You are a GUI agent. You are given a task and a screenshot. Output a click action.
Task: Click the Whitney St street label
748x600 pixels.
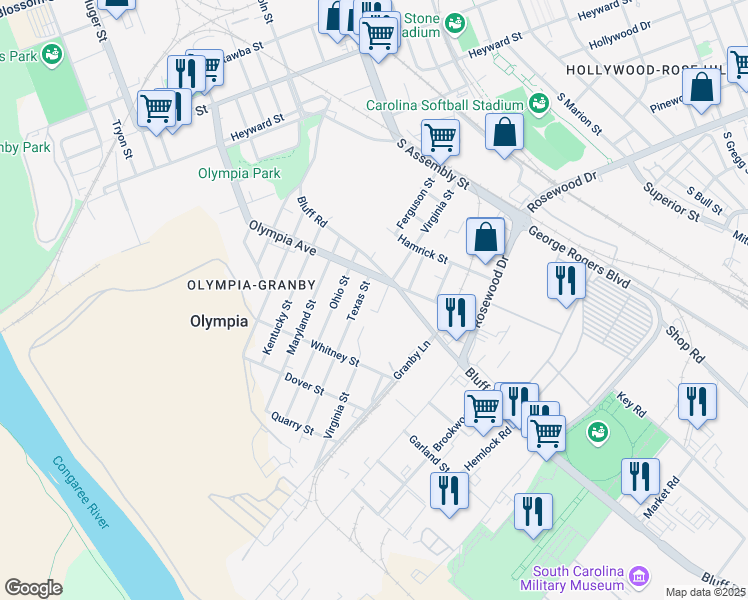(335, 353)
